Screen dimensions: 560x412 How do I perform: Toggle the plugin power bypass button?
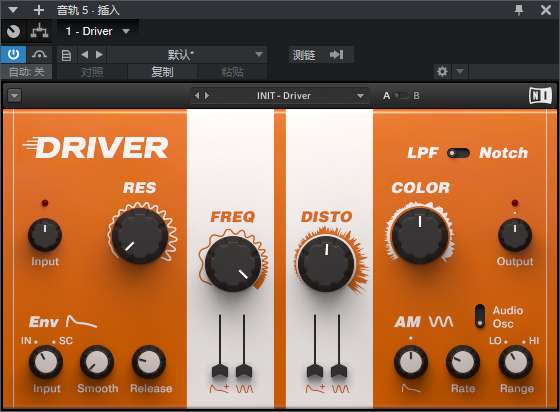13,54
